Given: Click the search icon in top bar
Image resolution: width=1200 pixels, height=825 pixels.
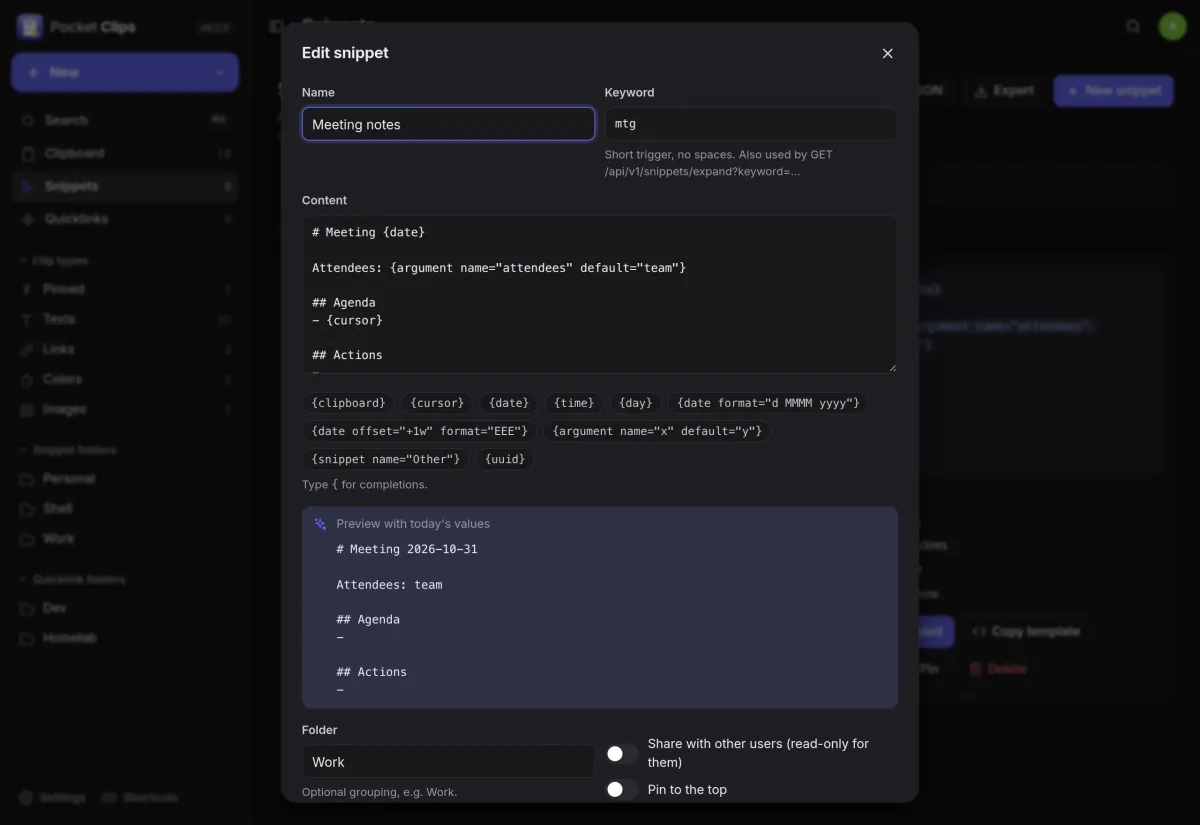Looking at the screenshot, I should (x=1133, y=26).
